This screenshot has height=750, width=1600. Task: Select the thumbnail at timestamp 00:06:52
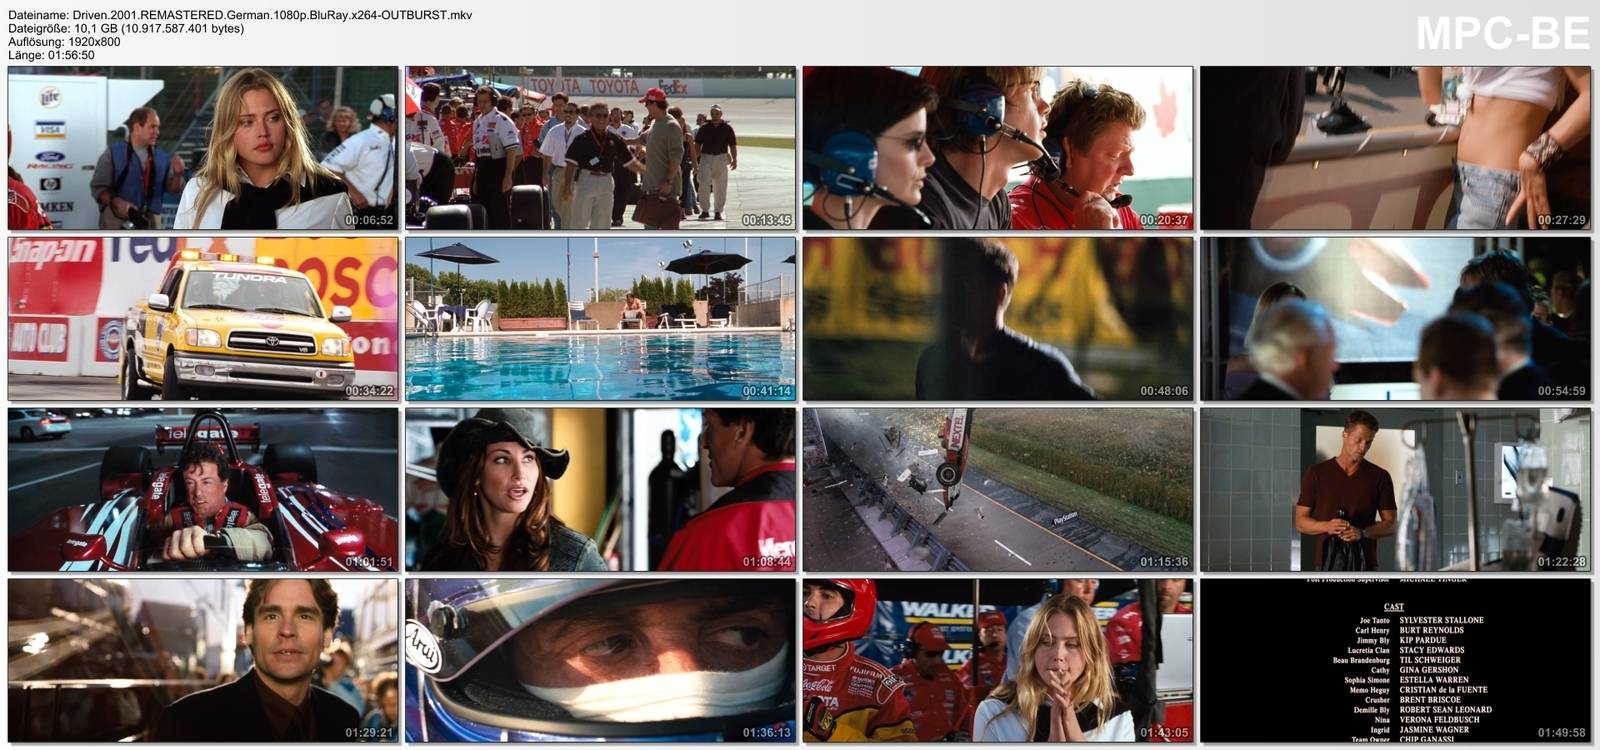coord(203,148)
